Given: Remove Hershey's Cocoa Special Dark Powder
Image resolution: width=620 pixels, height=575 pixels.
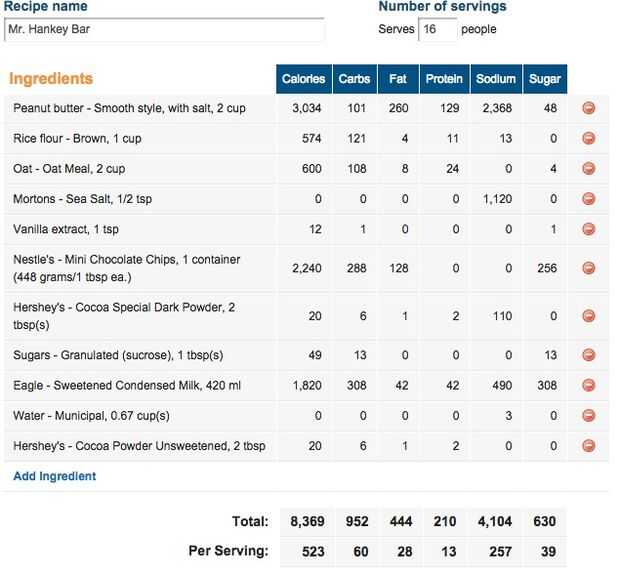Looking at the screenshot, I should pos(588,316).
